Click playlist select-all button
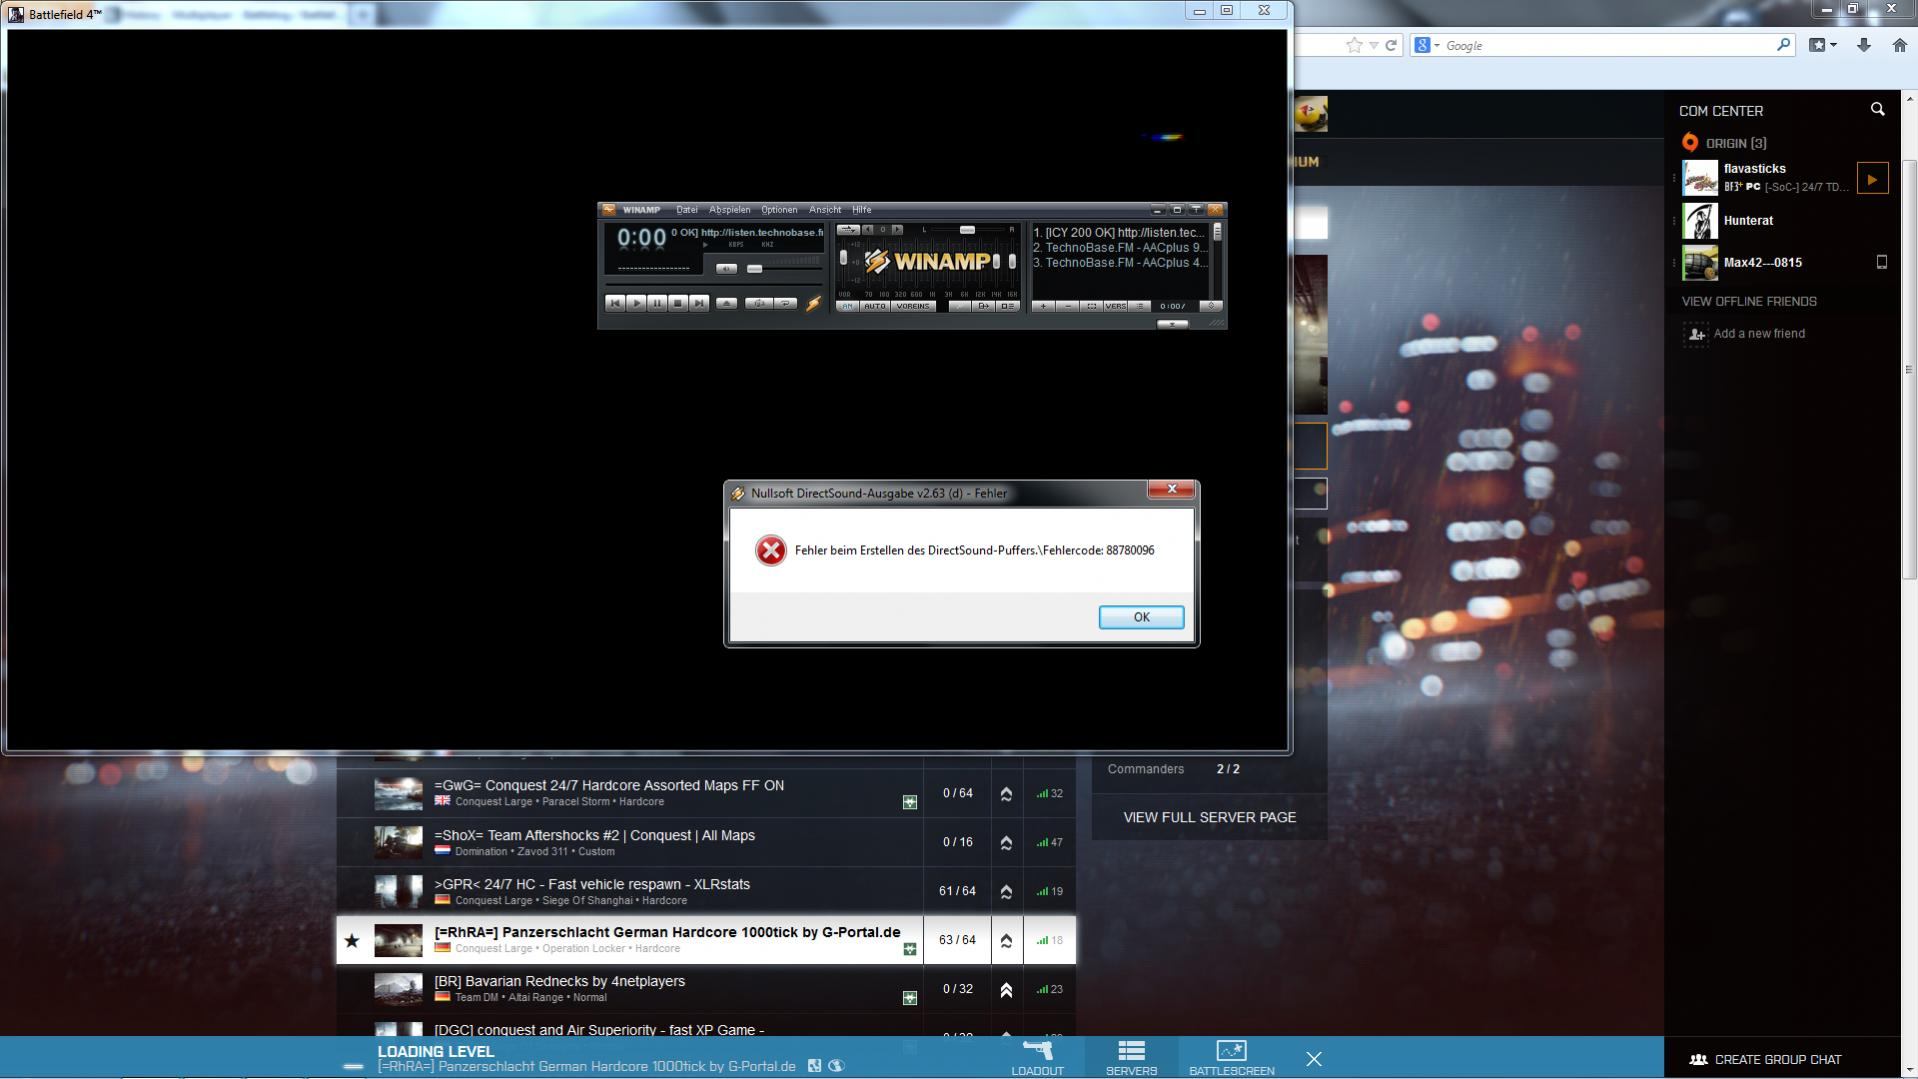 coord(1092,306)
